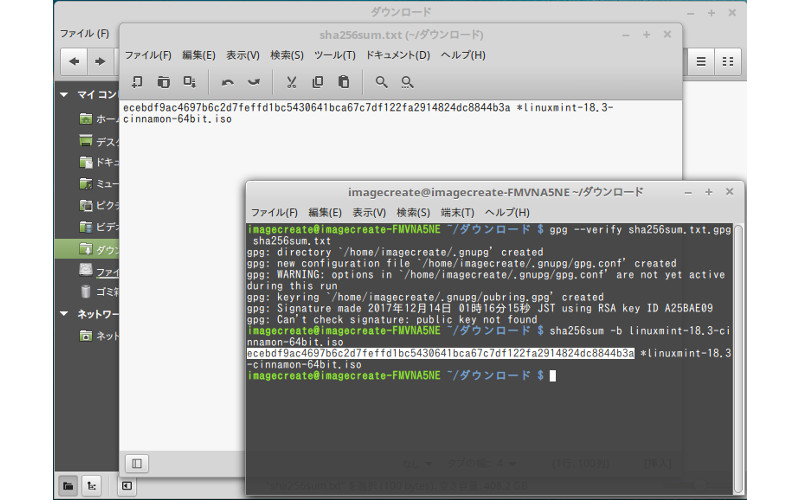Open ファイル (F) menu in file manager
This screenshot has height=500, width=800.
point(85,33)
